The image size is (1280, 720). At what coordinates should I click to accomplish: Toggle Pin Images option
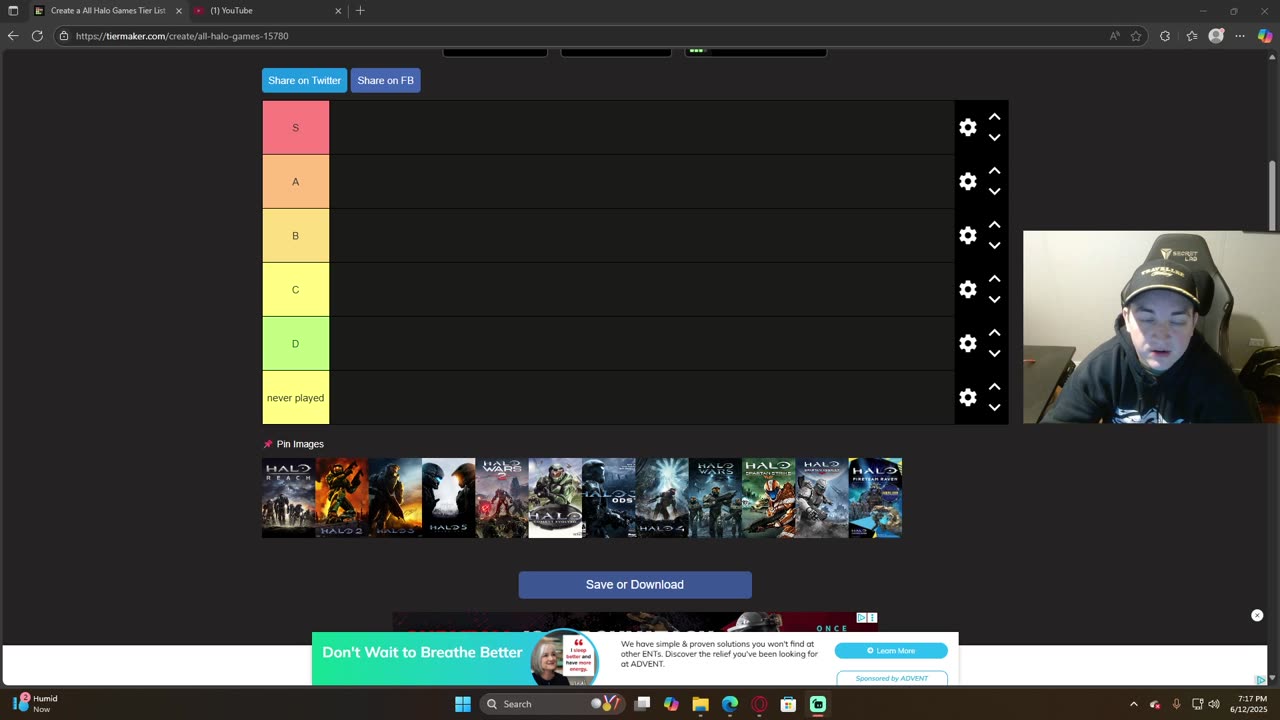click(294, 444)
